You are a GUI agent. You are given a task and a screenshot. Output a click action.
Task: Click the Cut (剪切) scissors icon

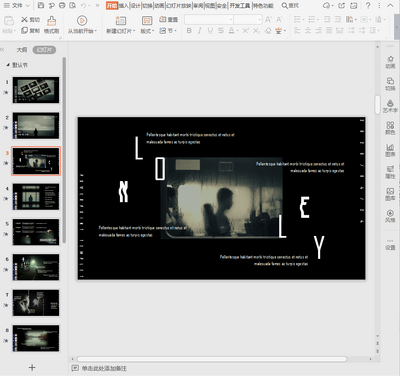(x=24, y=20)
